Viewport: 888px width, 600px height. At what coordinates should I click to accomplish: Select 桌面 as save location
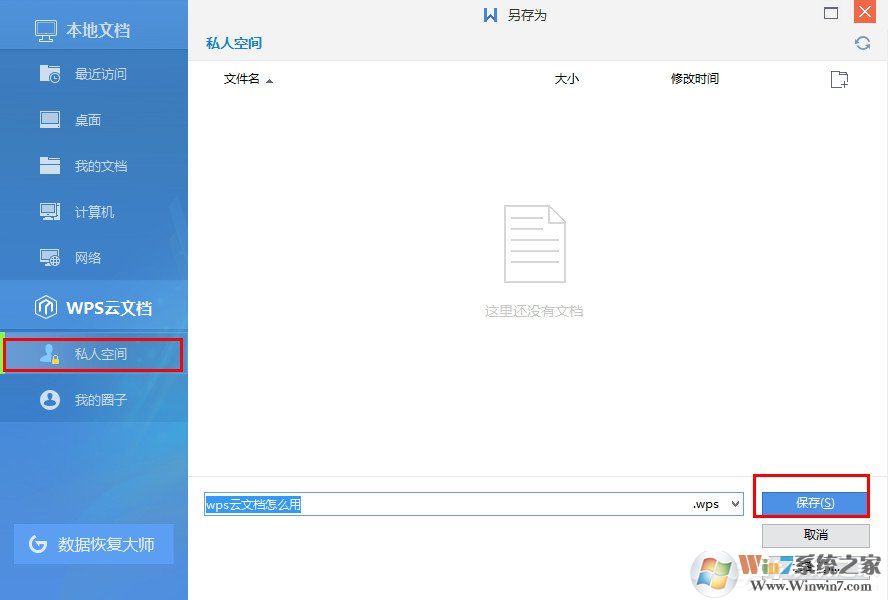93,119
